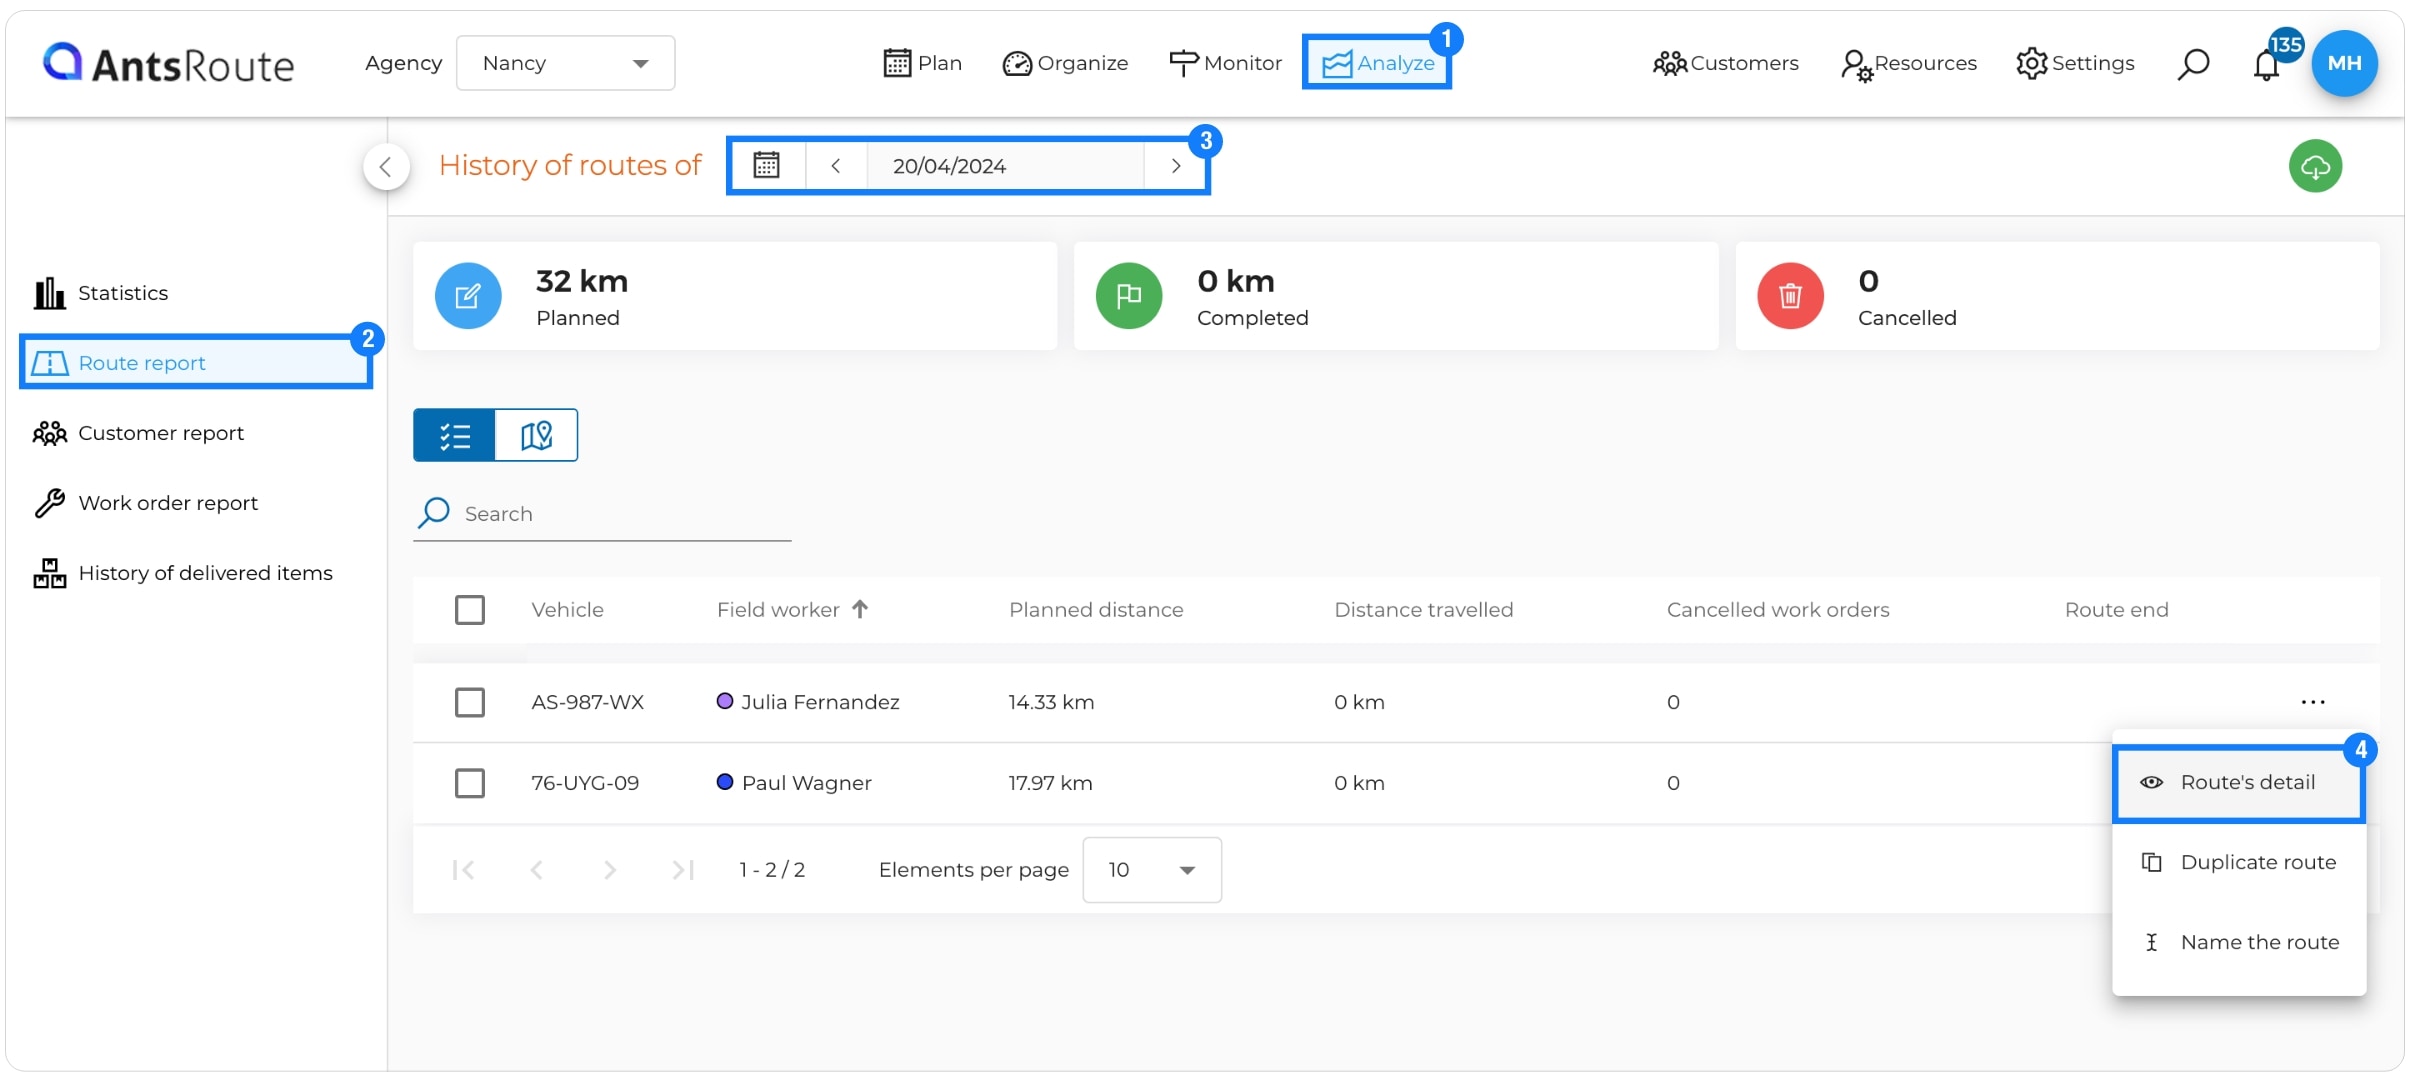This screenshot has width=2410, height=1086.
Task: Go to the previous day's routes
Action: [836, 165]
